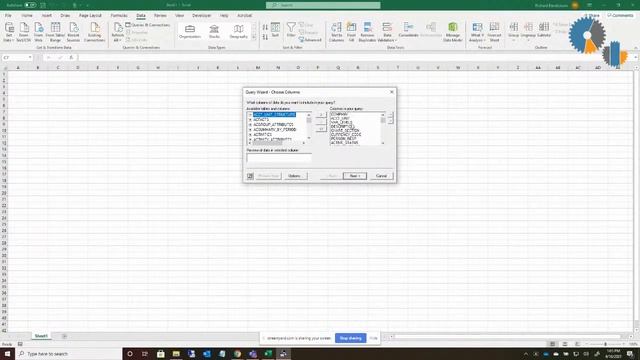Click the Stop sharing button

[351, 338]
